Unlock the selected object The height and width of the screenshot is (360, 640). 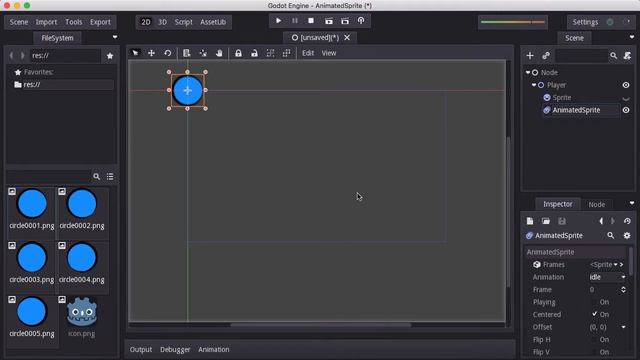[x=254, y=53]
